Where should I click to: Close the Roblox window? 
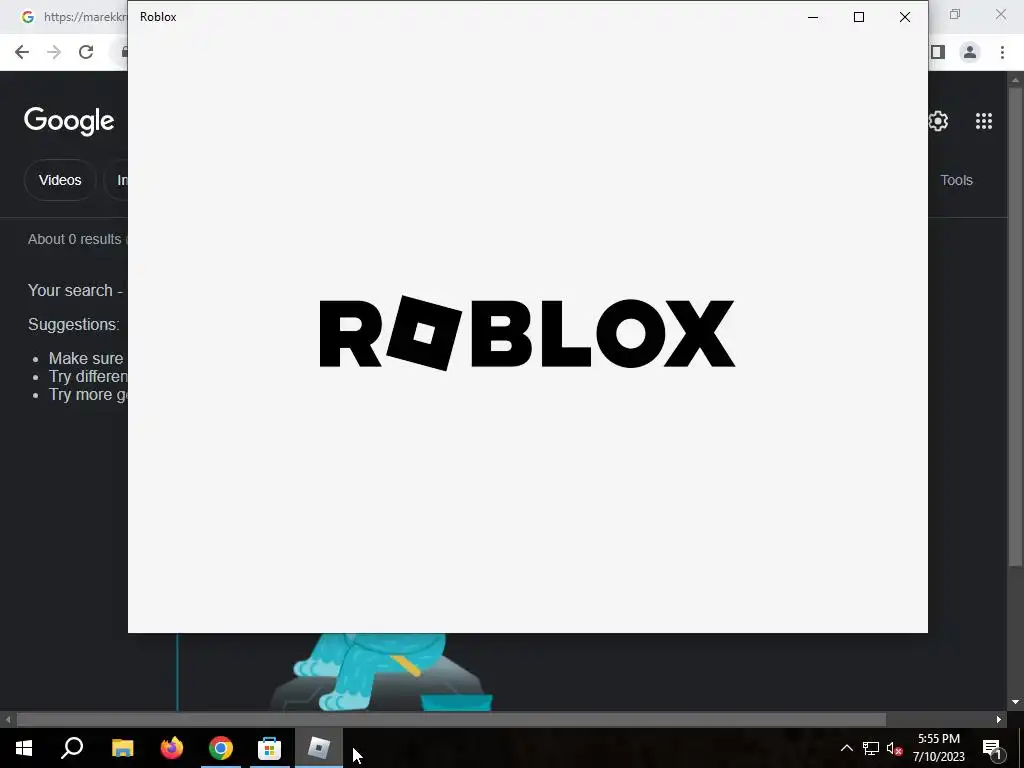click(904, 17)
